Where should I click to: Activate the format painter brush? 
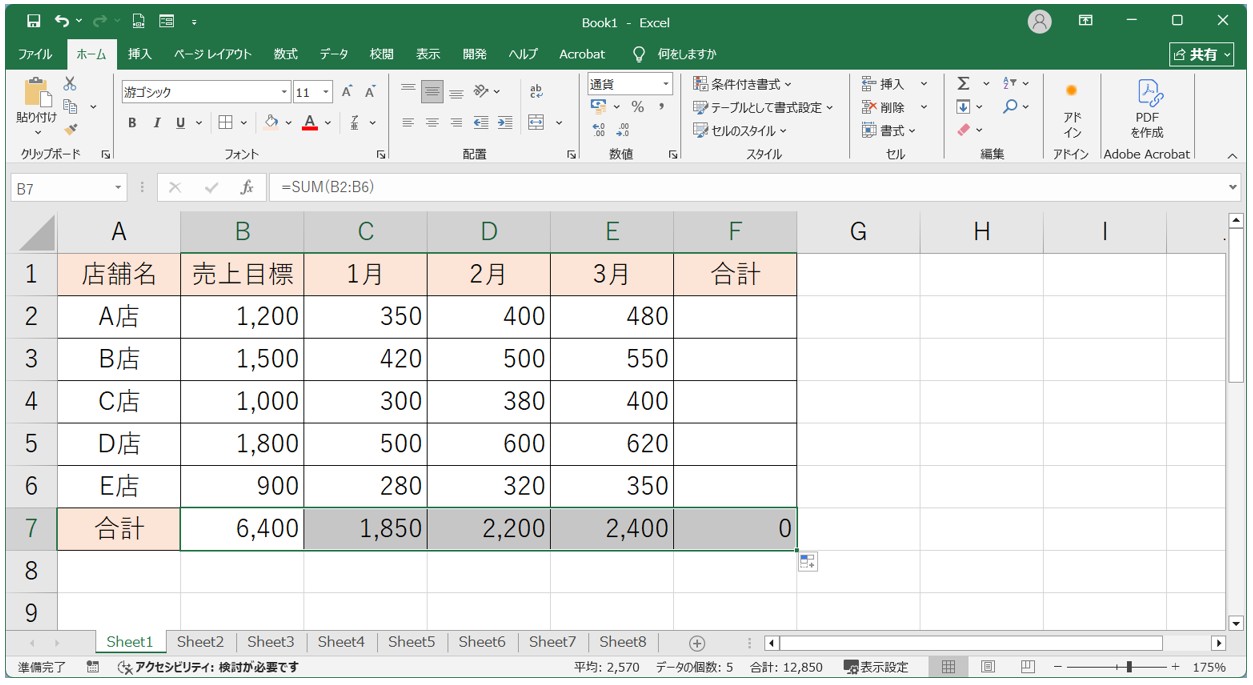[70, 129]
